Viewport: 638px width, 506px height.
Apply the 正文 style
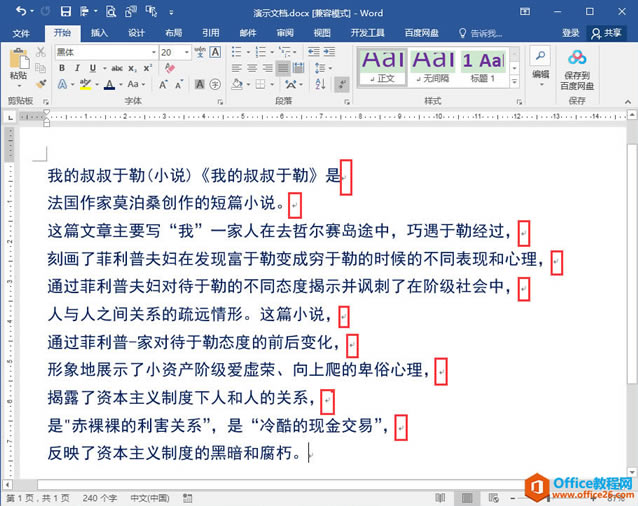pos(382,68)
